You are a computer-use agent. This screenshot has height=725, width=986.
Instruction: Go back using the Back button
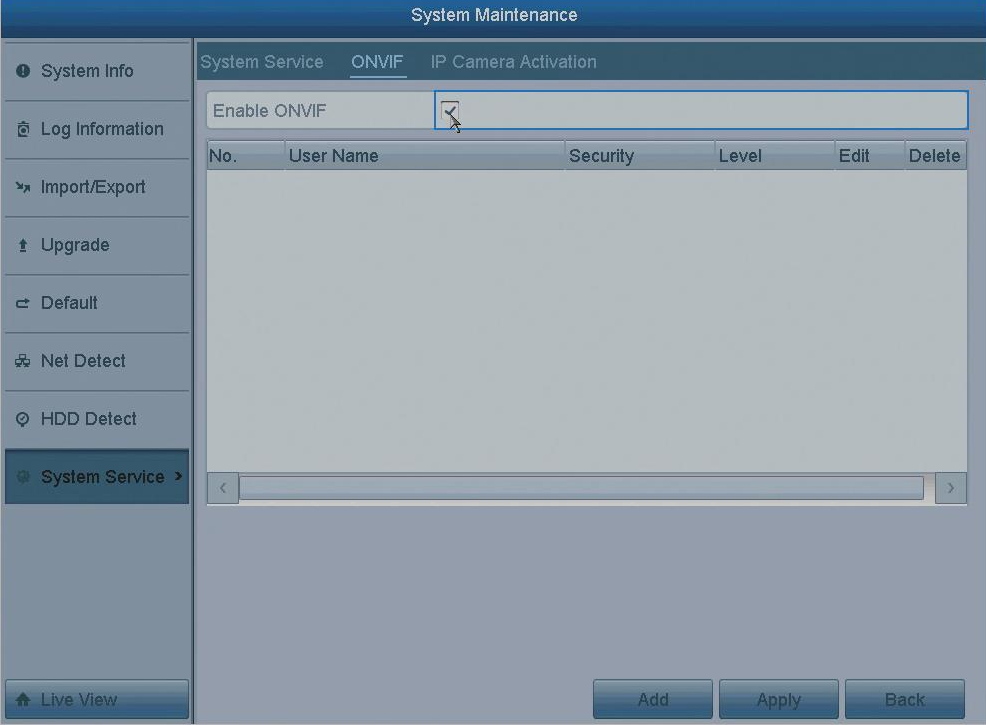tap(904, 700)
